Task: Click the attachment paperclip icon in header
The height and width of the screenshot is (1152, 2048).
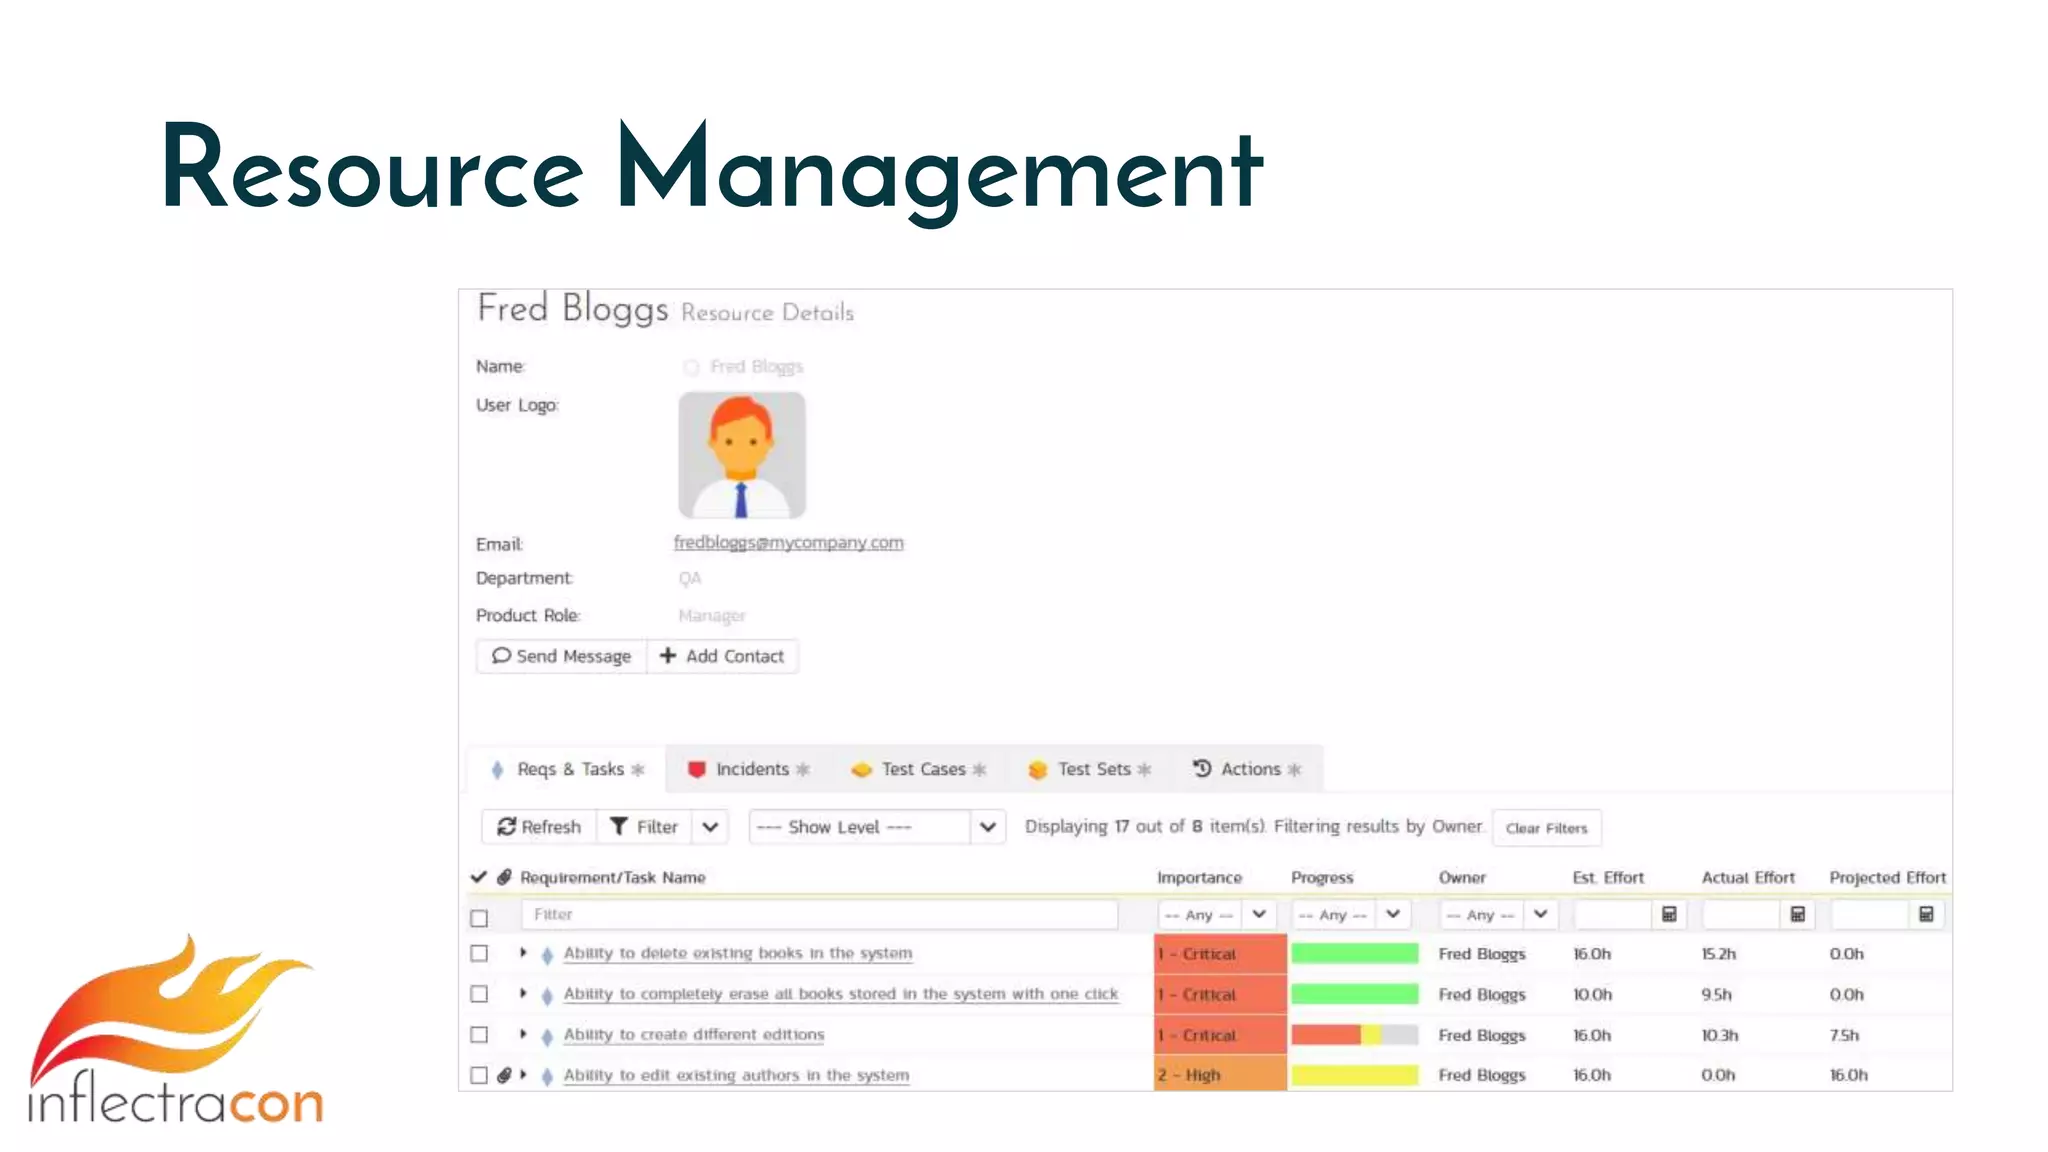Action: (x=504, y=877)
